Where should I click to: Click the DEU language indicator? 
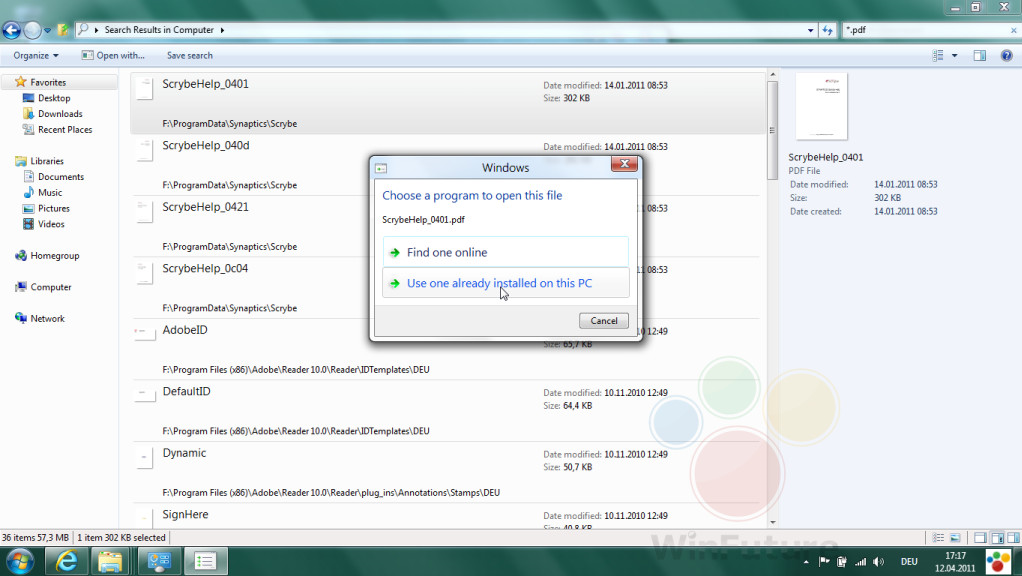coord(909,562)
